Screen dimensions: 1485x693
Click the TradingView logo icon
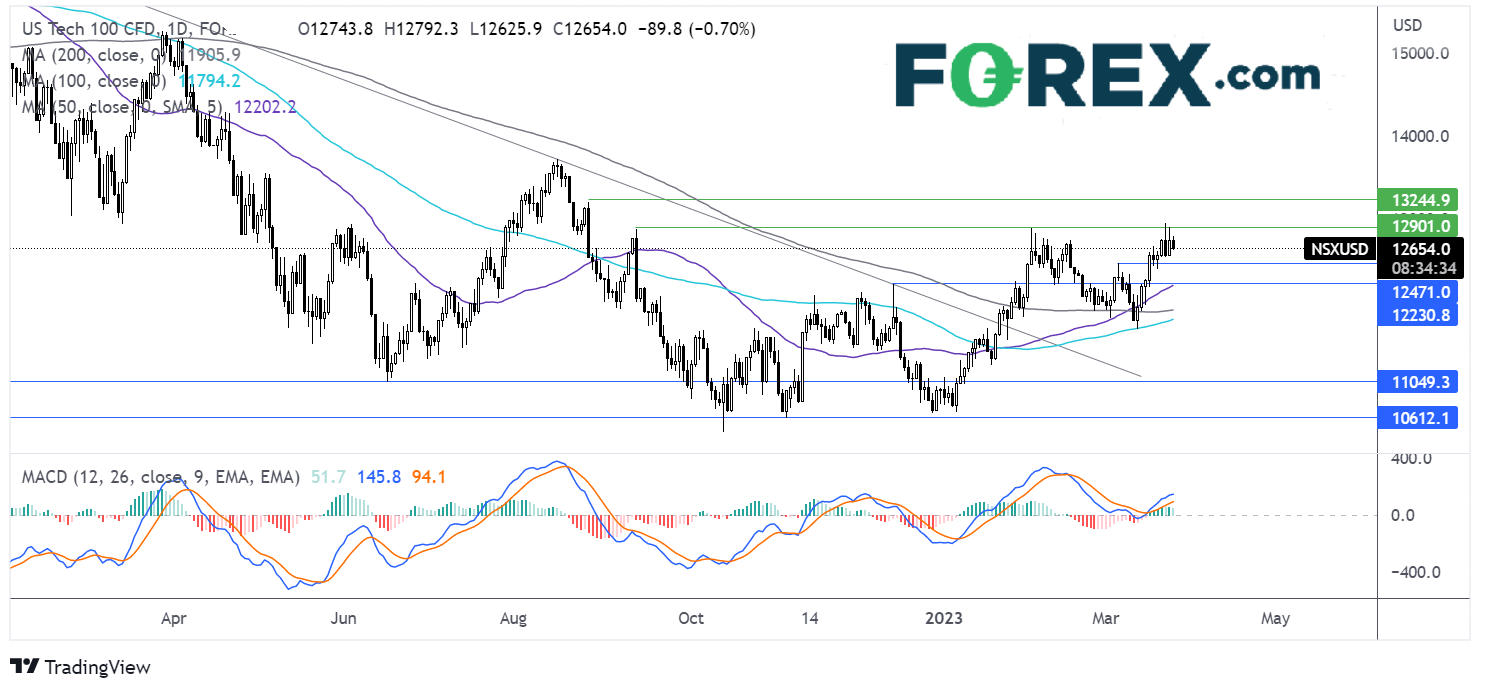[24, 667]
